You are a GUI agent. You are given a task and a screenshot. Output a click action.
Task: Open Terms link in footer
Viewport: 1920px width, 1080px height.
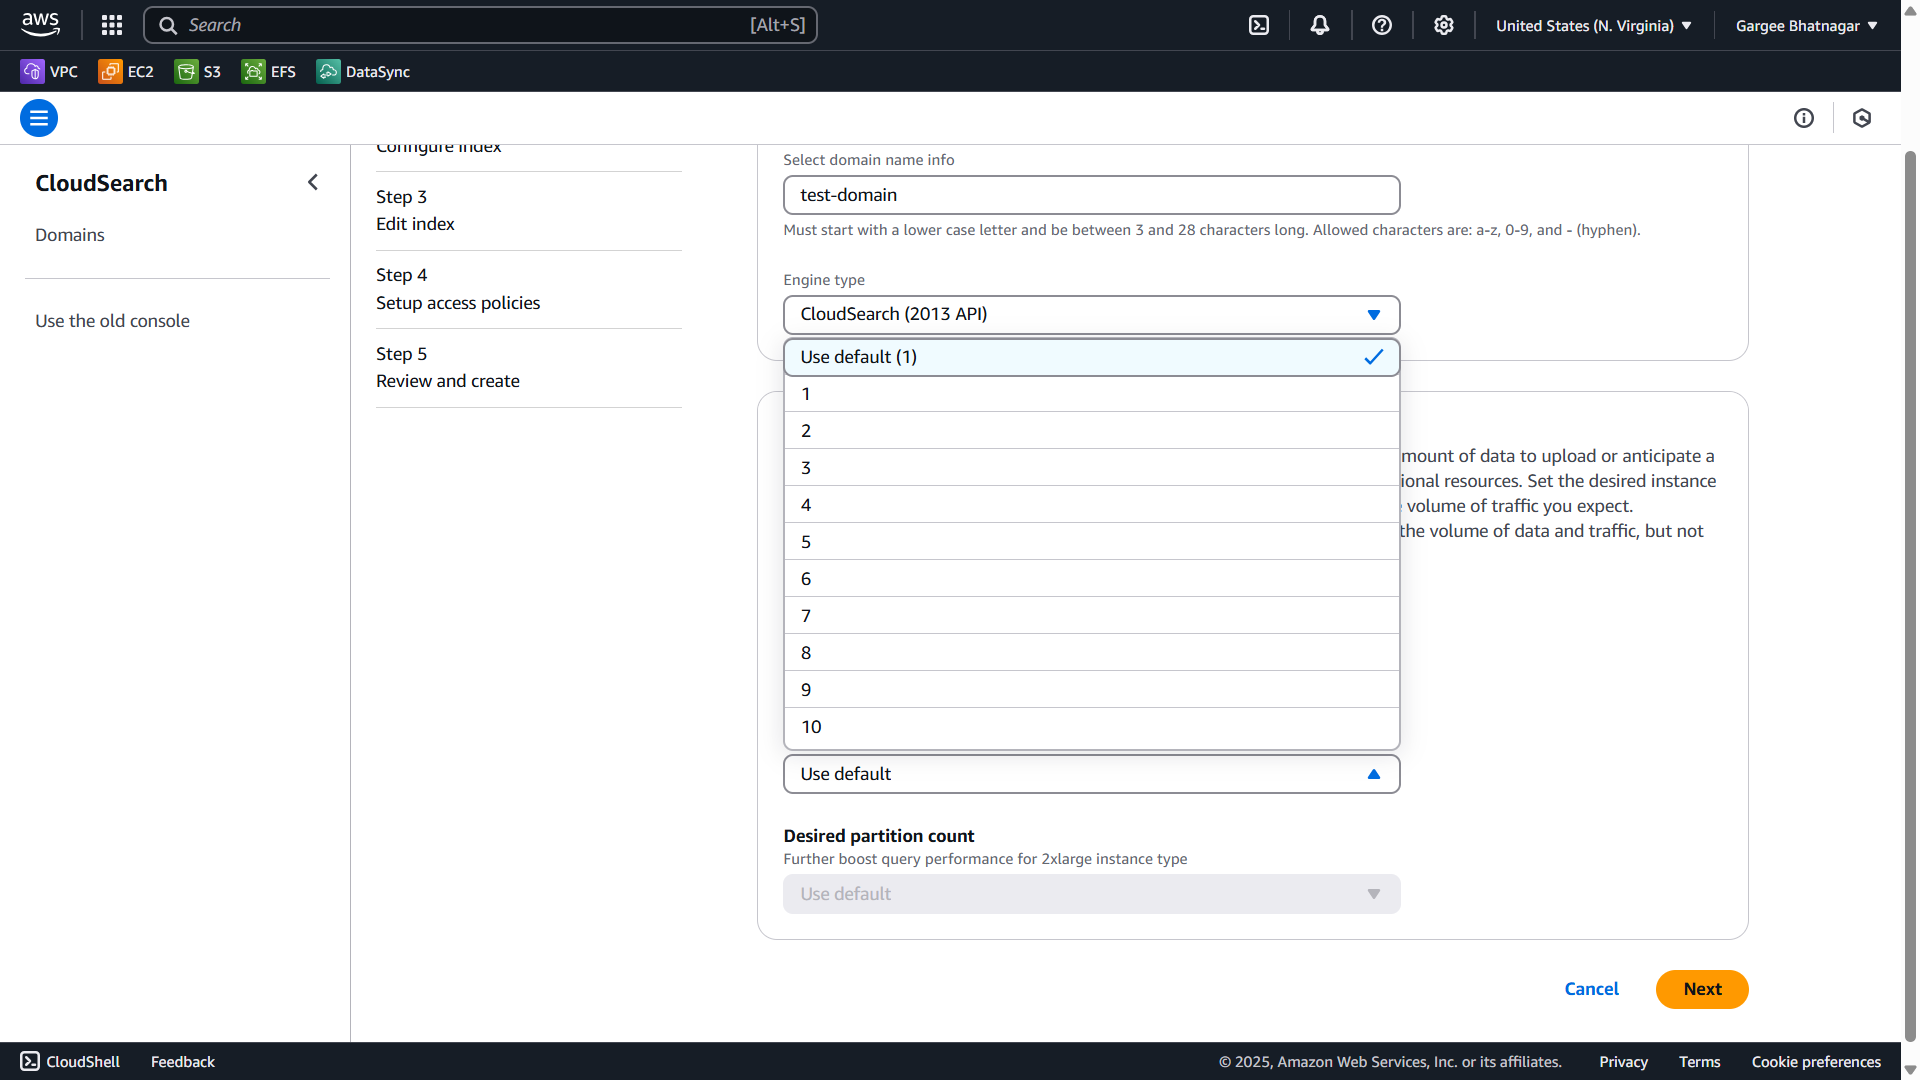tap(1699, 1062)
